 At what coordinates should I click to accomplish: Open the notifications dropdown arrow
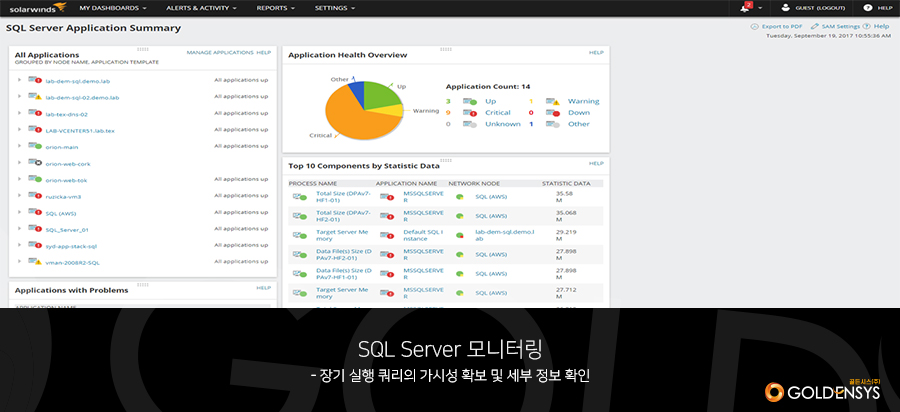point(761,9)
